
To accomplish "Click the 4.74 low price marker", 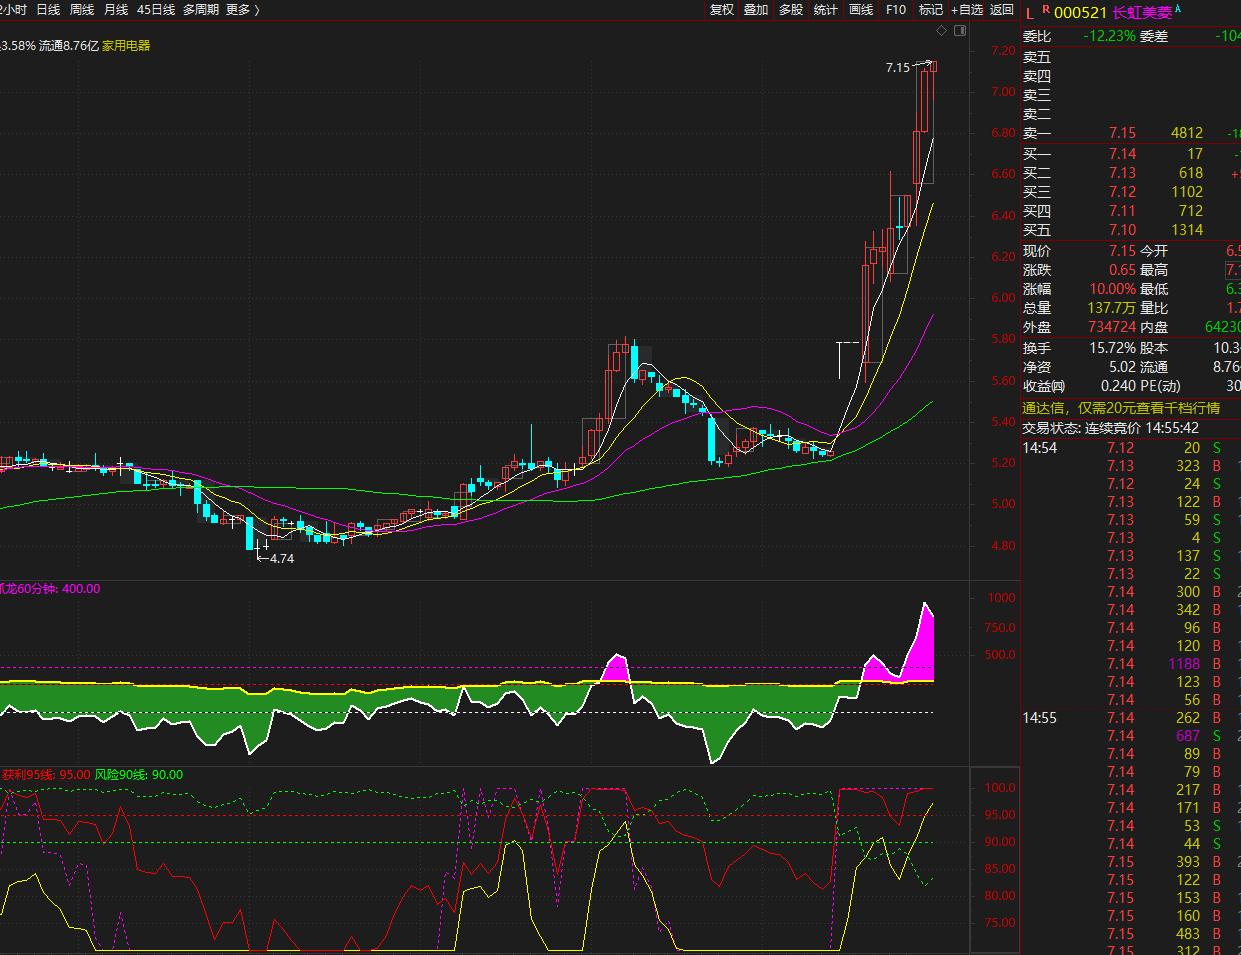I will pos(281,559).
